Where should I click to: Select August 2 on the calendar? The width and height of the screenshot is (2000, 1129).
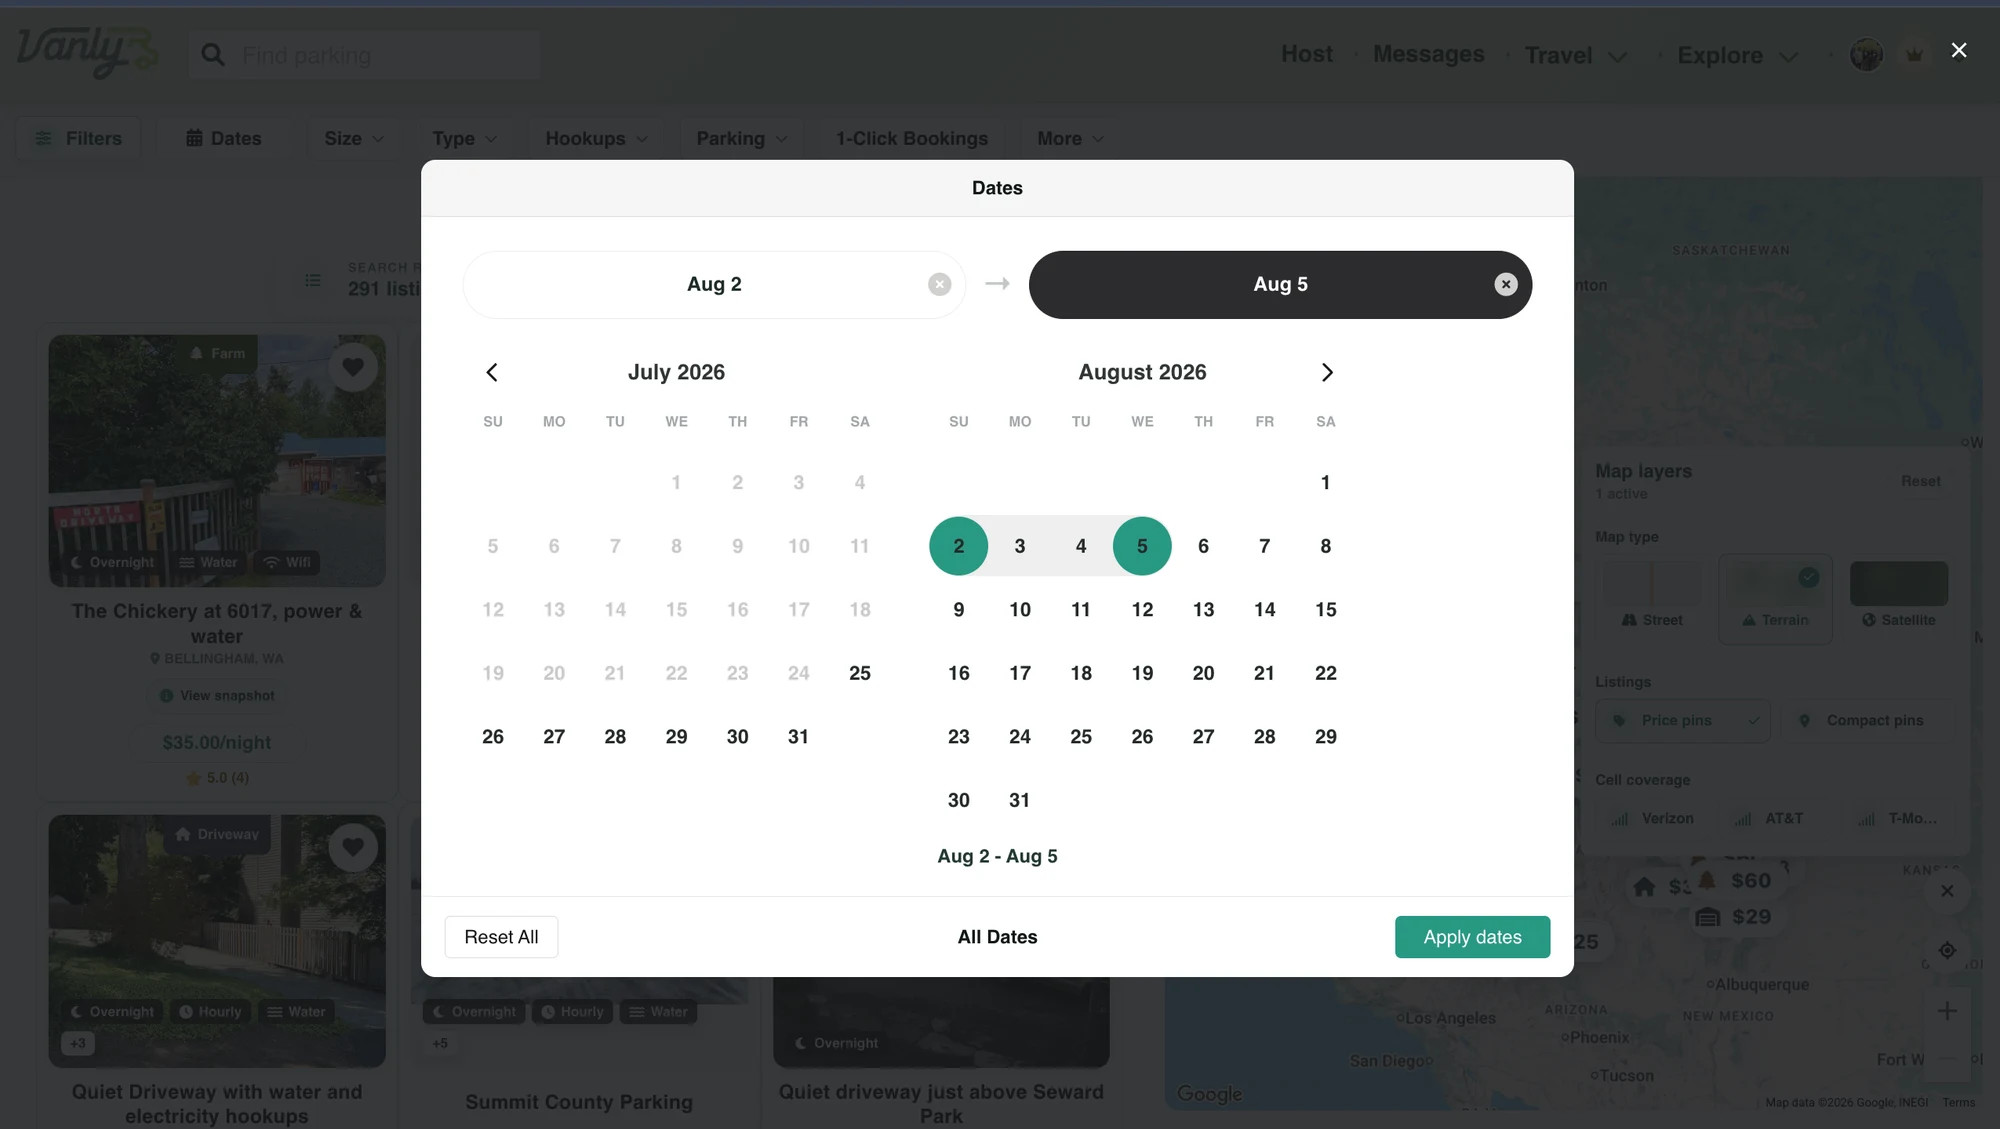click(x=958, y=546)
